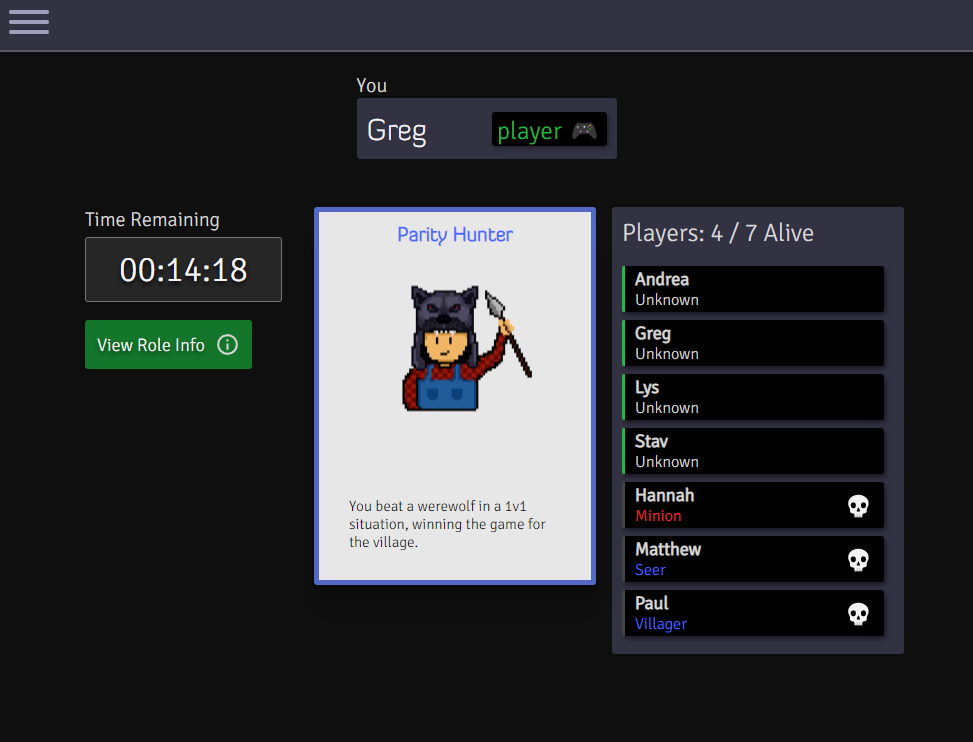
Task: Select Andrea in the players list
Action: point(752,289)
